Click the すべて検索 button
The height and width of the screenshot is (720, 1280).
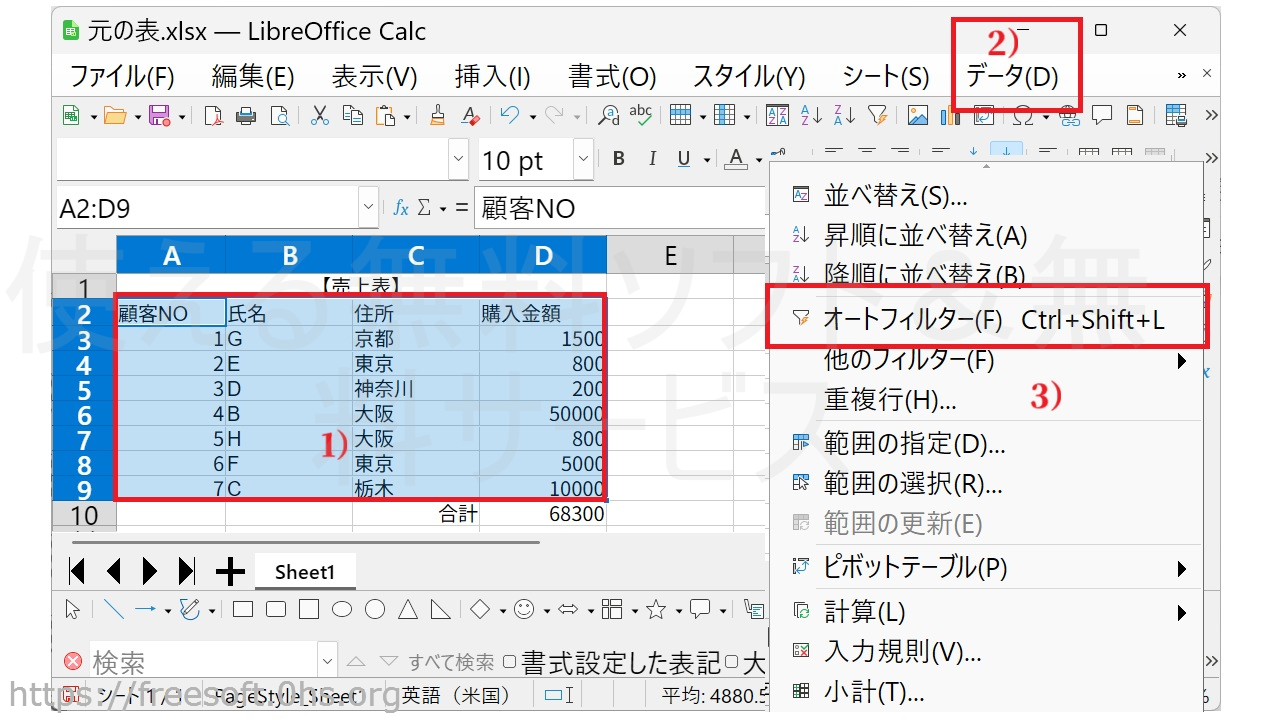[x=450, y=662]
